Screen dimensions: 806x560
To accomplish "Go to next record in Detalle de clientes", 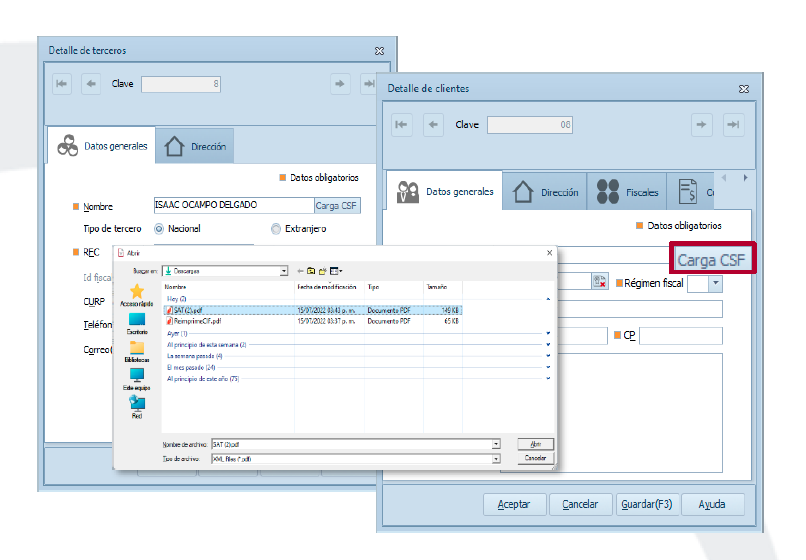I will click(x=701, y=124).
